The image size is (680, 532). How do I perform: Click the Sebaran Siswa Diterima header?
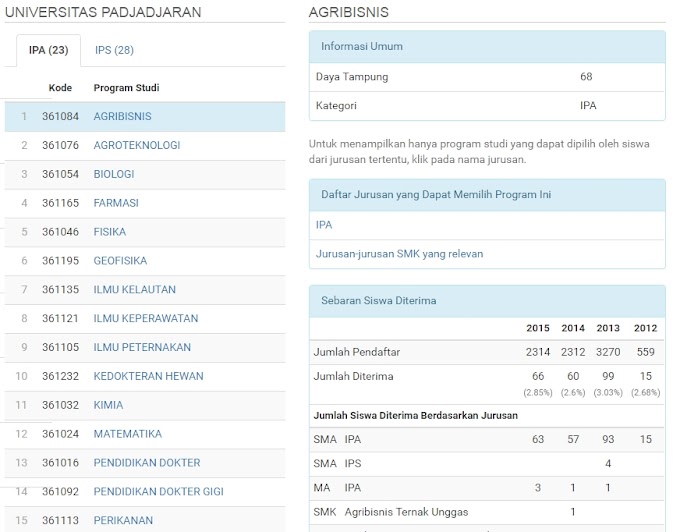point(487,301)
